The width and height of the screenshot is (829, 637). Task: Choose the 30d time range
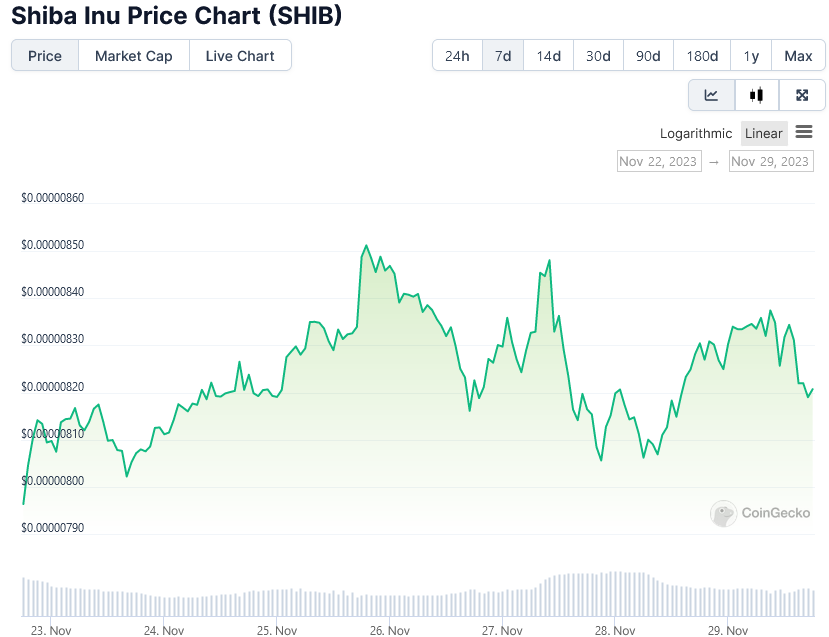598,56
